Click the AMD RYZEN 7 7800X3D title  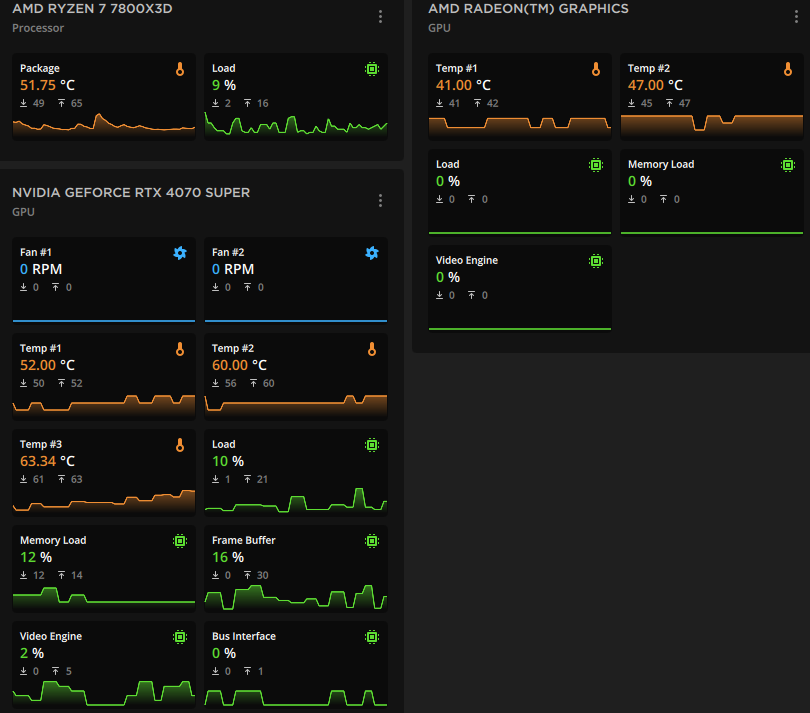pyautogui.click(x=92, y=9)
